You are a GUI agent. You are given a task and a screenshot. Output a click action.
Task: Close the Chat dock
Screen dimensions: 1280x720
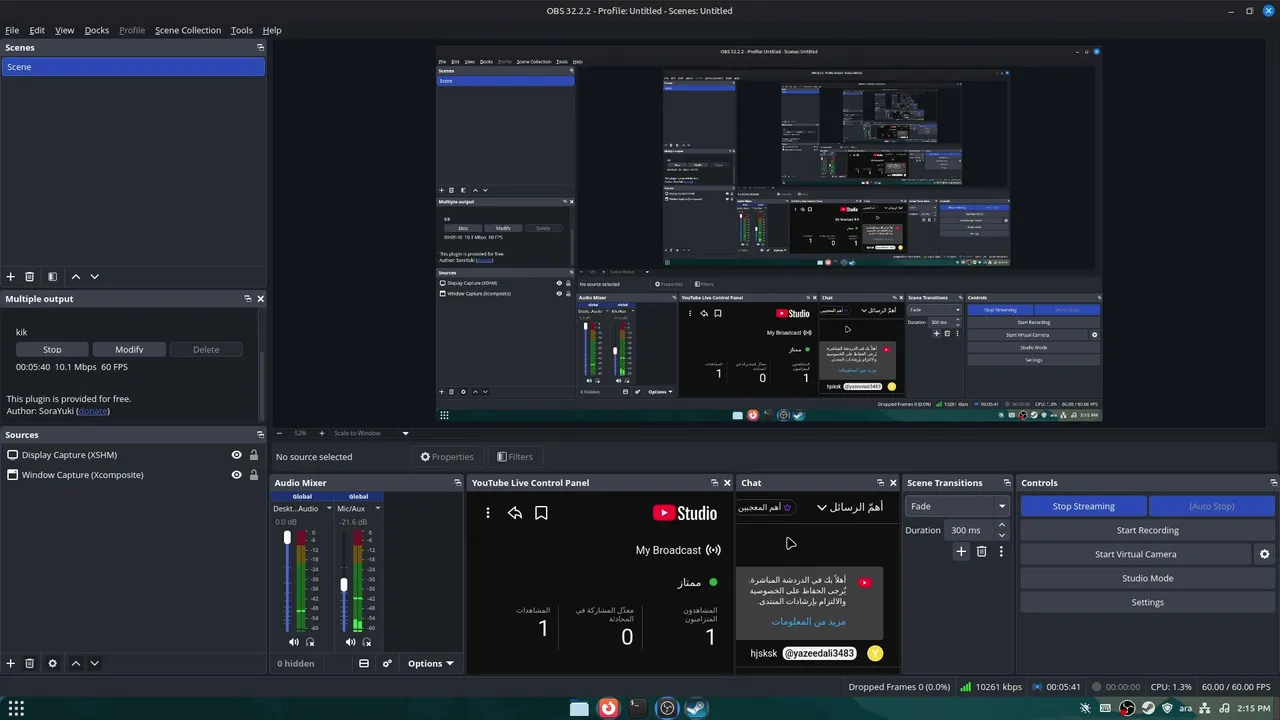893,483
